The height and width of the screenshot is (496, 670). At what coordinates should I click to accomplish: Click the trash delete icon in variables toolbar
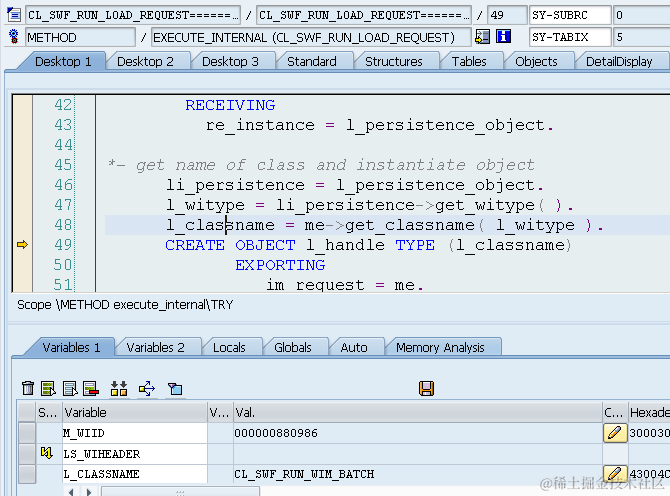click(x=28, y=388)
